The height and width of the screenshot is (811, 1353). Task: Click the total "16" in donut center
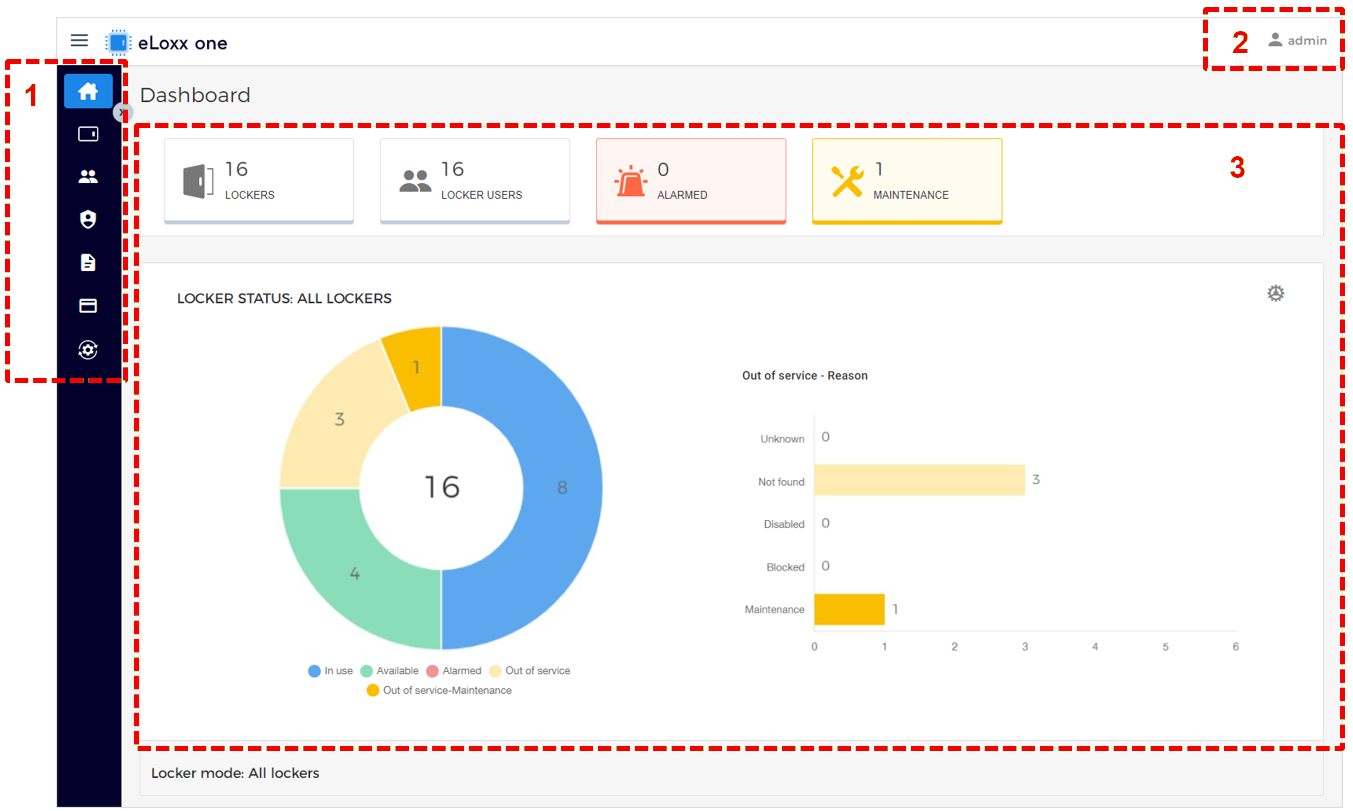[442, 487]
